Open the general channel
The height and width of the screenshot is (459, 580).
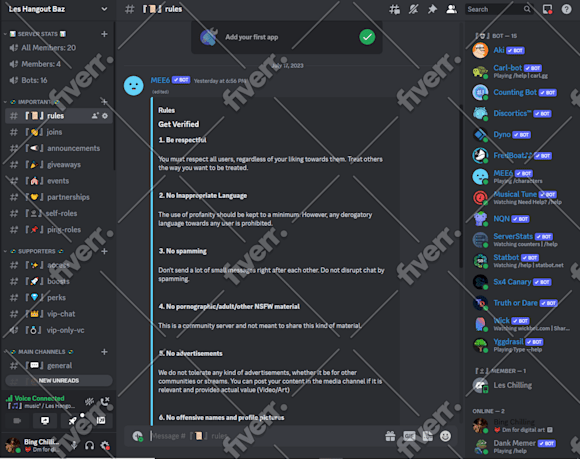[x=59, y=366]
